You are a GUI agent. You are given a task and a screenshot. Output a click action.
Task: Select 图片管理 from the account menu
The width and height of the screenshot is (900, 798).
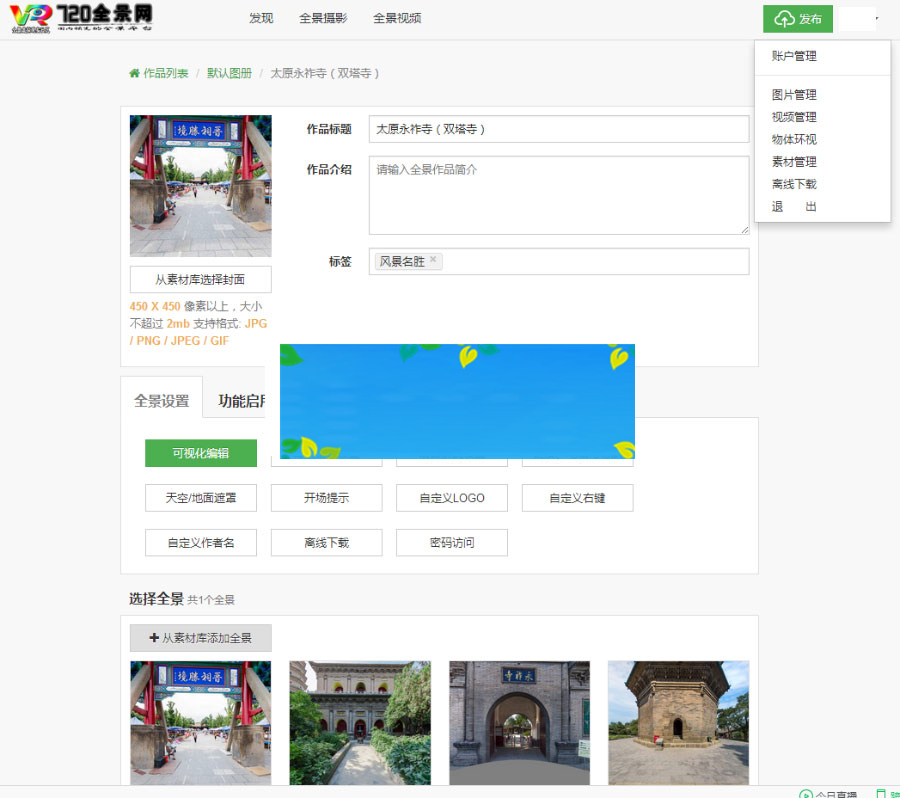coord(794,94)
